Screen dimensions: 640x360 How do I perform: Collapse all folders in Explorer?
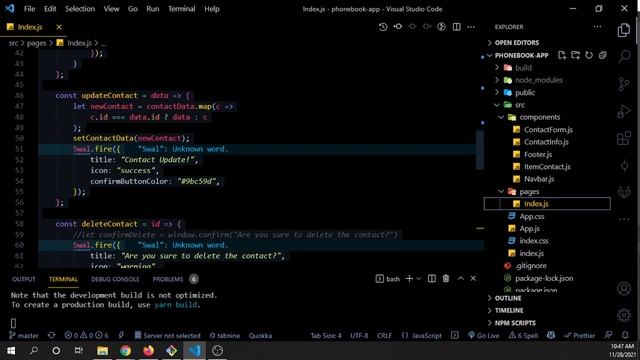pyautogui.click(x=602, y=55)
